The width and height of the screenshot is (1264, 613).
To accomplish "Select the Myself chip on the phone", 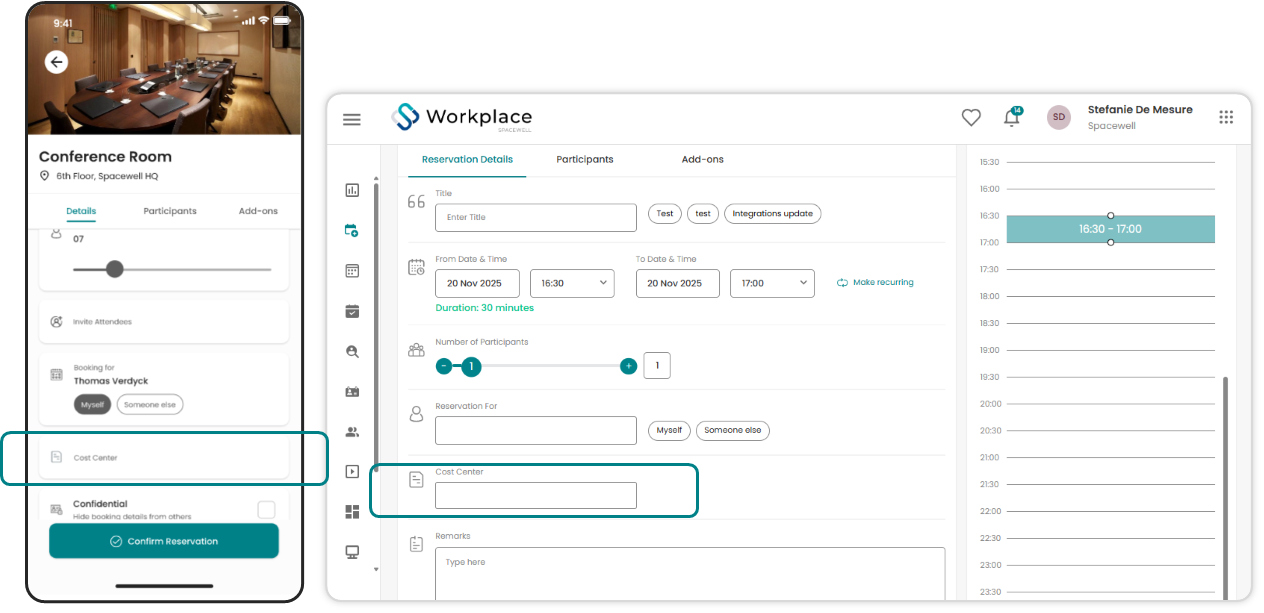I will pos(93,404).
